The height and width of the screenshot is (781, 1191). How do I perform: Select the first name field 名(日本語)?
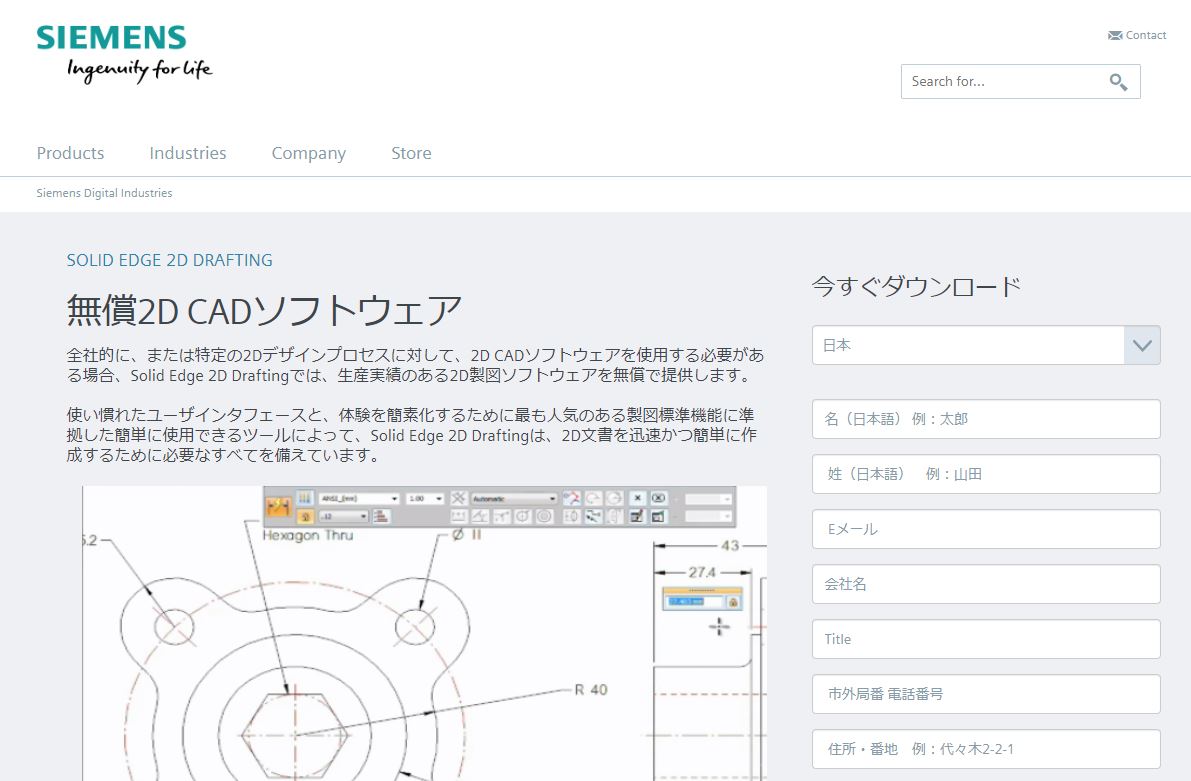tap(985, 419)
